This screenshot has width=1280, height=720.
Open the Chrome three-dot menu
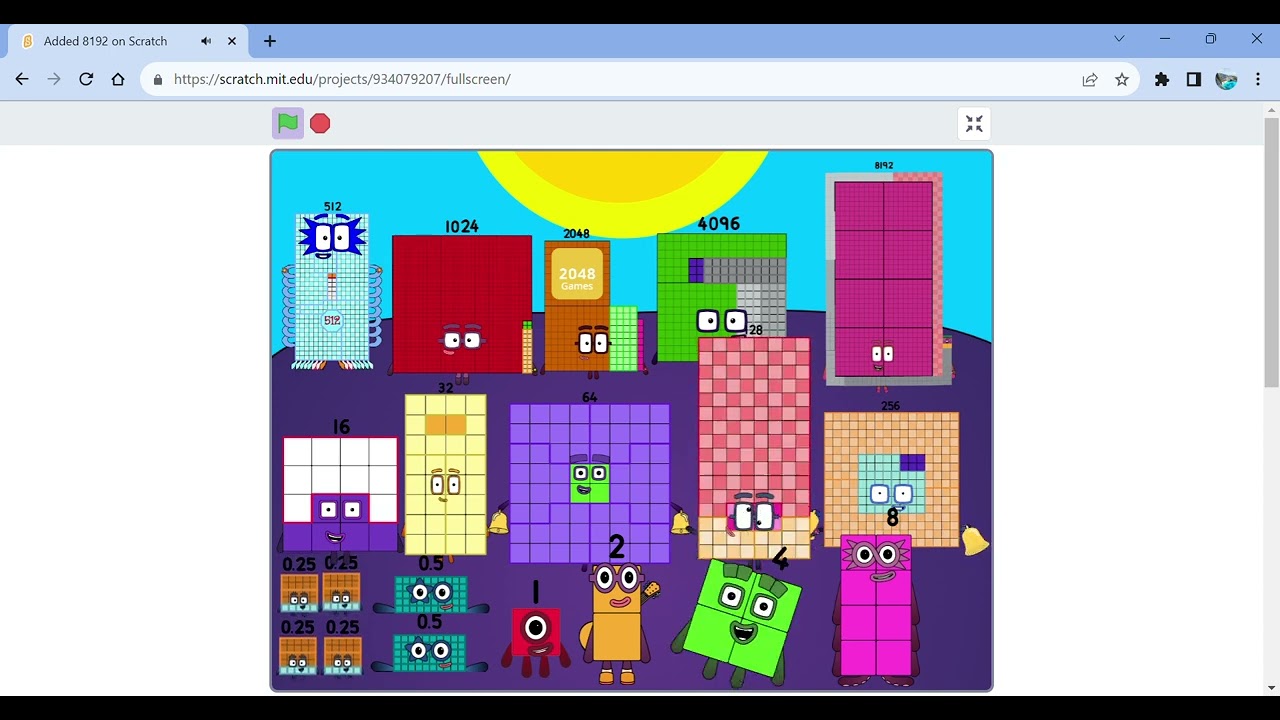point(1258,79)
